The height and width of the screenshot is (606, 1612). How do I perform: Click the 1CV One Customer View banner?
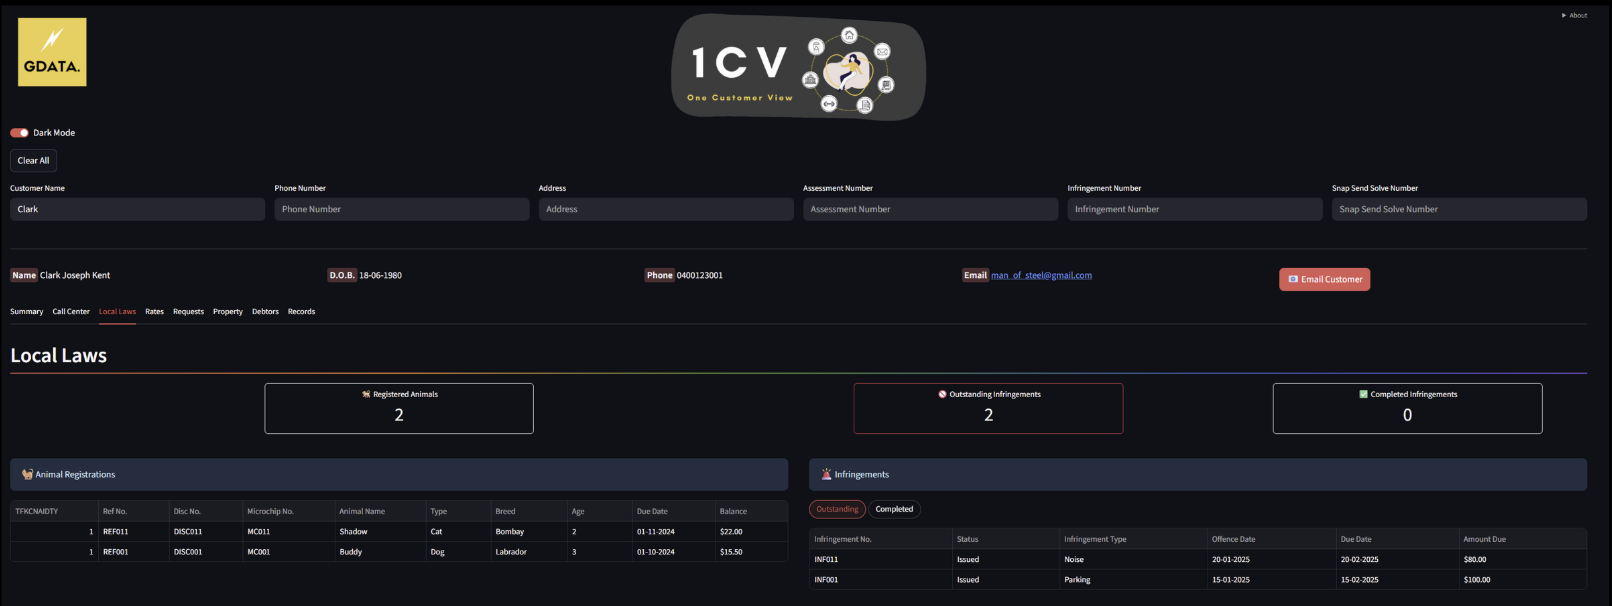798,67
